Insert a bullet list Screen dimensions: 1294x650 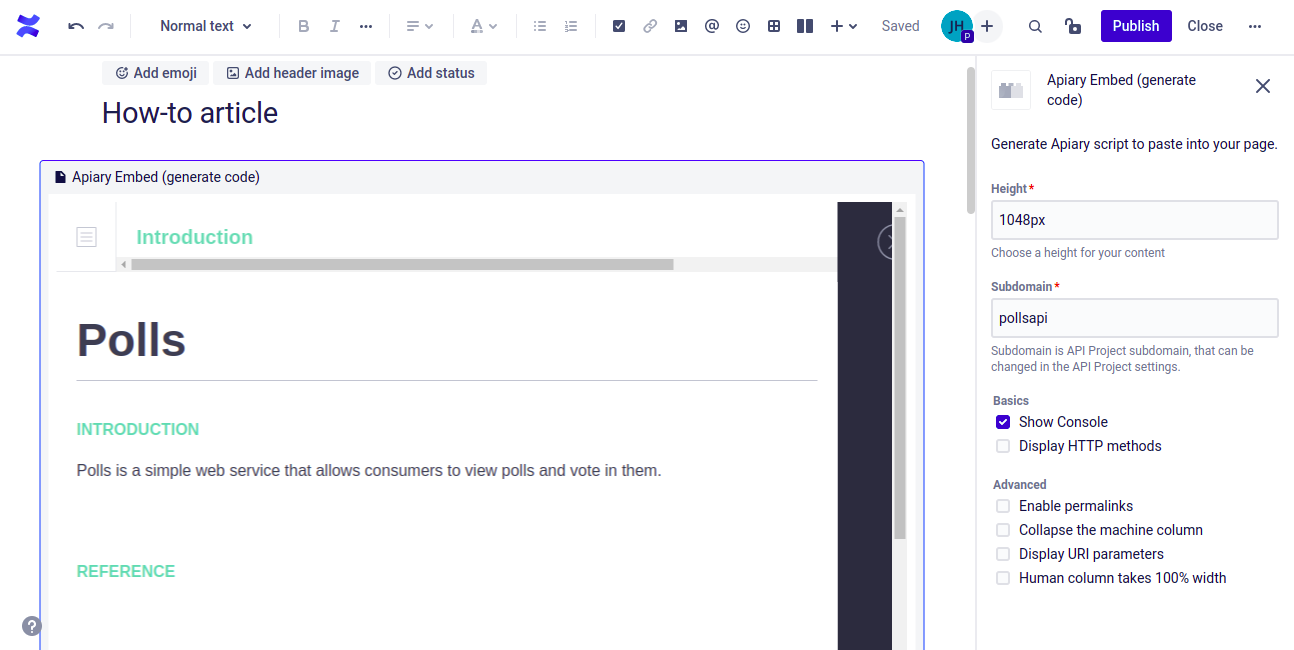[x=540, y=27]
